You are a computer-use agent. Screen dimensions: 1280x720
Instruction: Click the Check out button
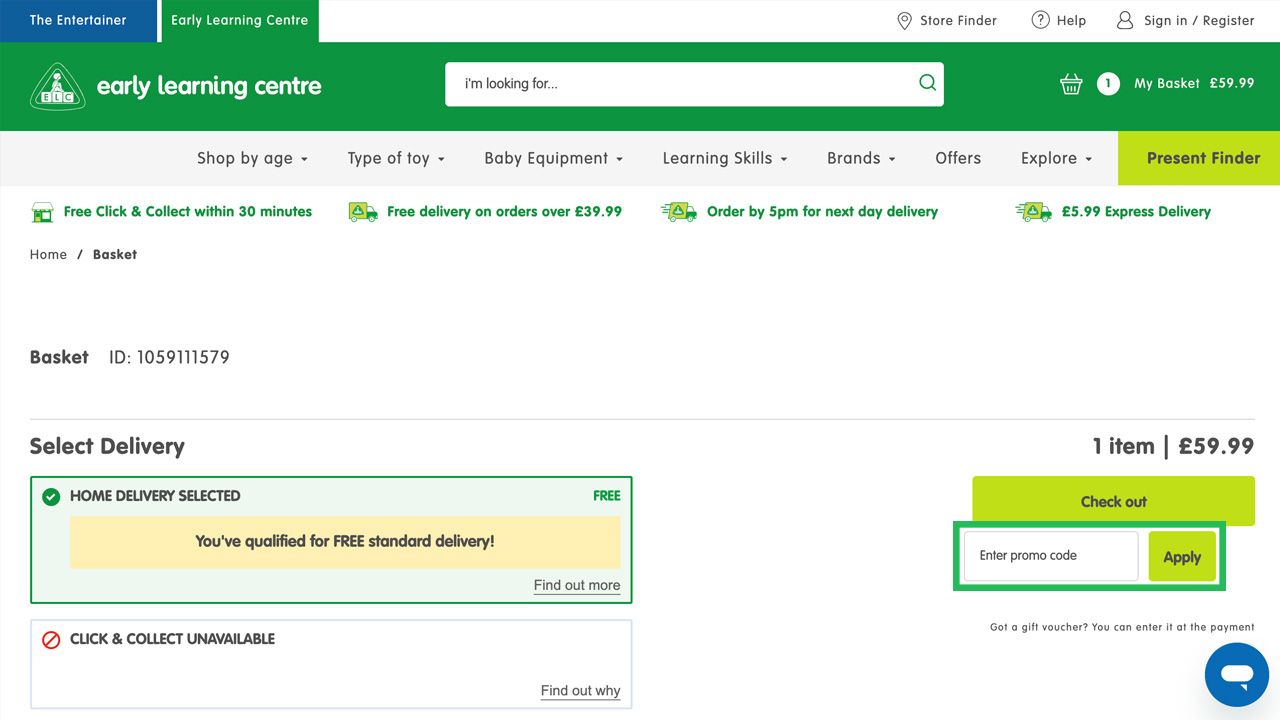pos(1113,501)
